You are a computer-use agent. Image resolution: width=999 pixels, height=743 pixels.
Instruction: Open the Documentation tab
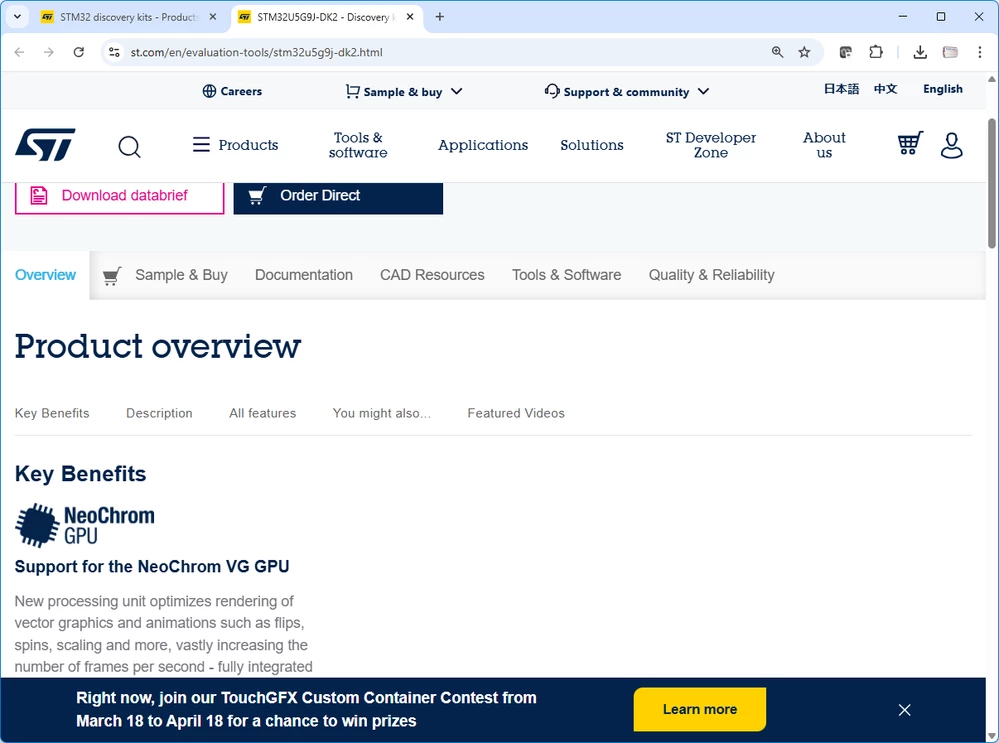(303, 275)
